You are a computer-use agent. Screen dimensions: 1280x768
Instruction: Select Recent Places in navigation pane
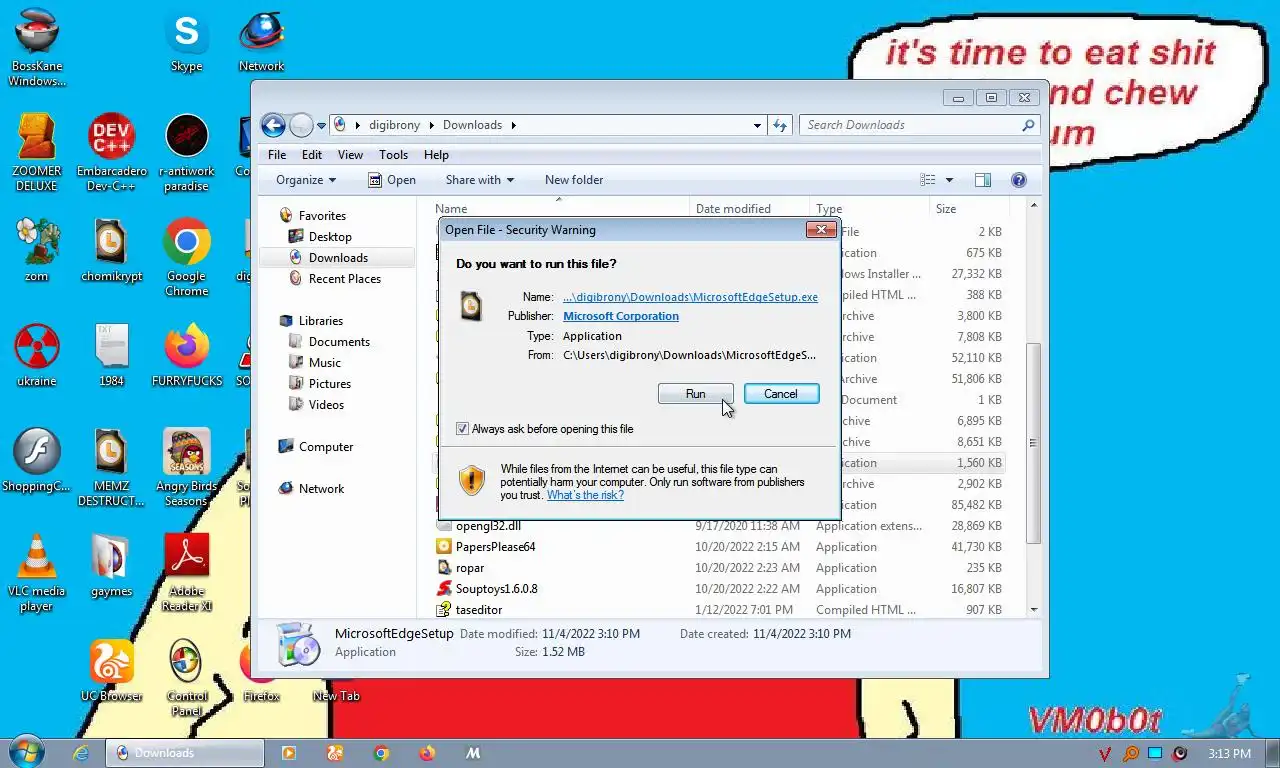pos(345,279)
